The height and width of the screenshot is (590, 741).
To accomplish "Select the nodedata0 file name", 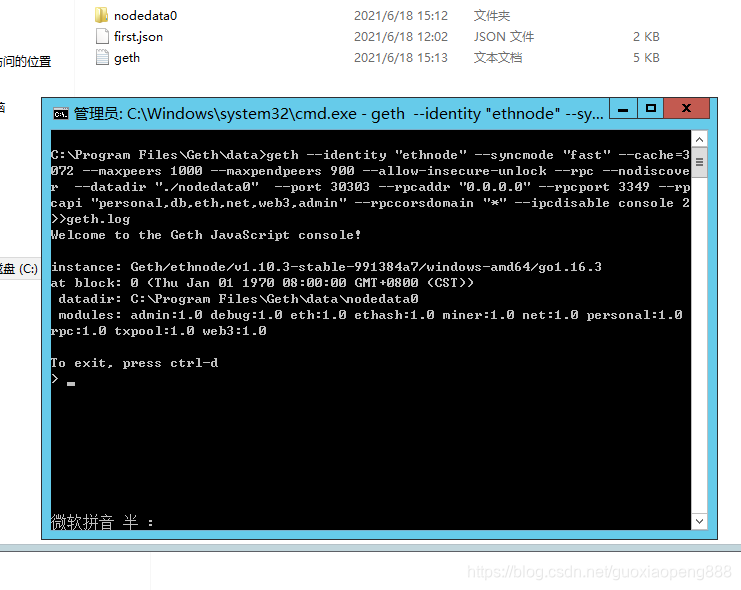I will click(x=146, y=16).
